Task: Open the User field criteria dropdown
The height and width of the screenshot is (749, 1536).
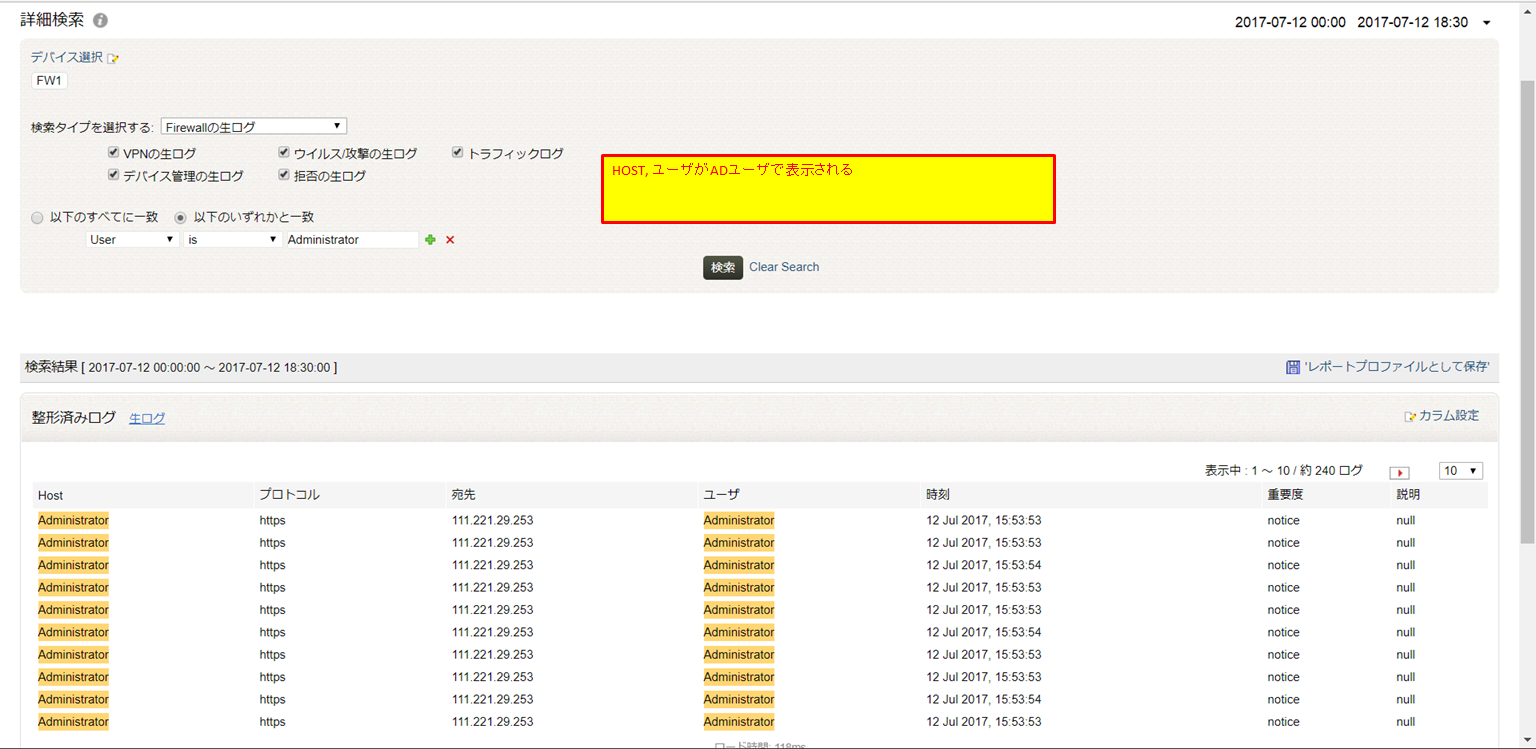Action: coord(132,240)
